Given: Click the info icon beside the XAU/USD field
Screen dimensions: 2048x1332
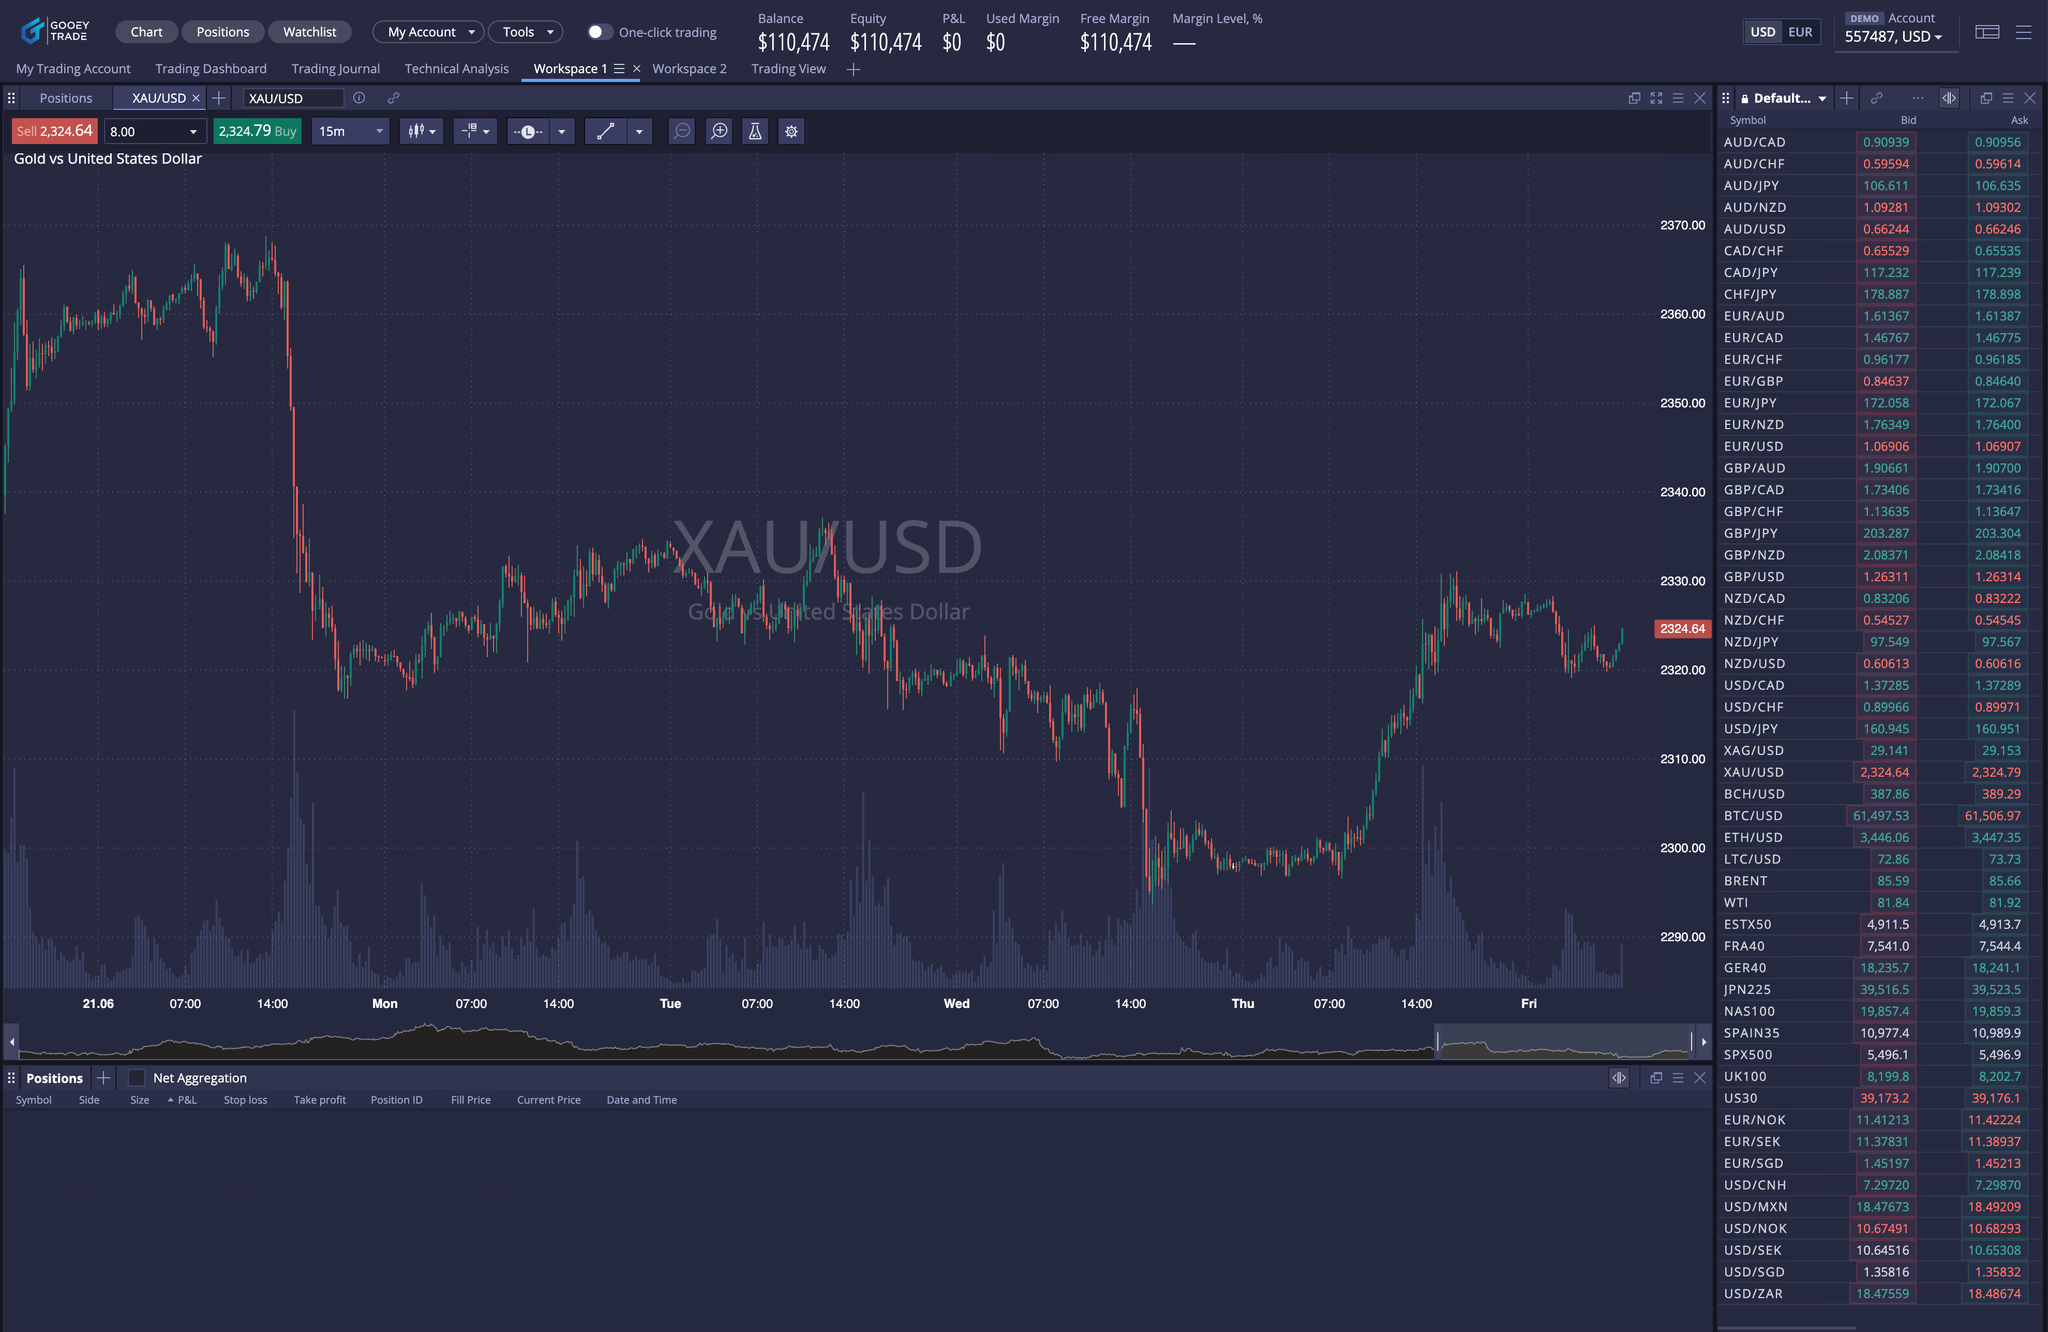Looking at the screenshot, I should pos(359,98).
